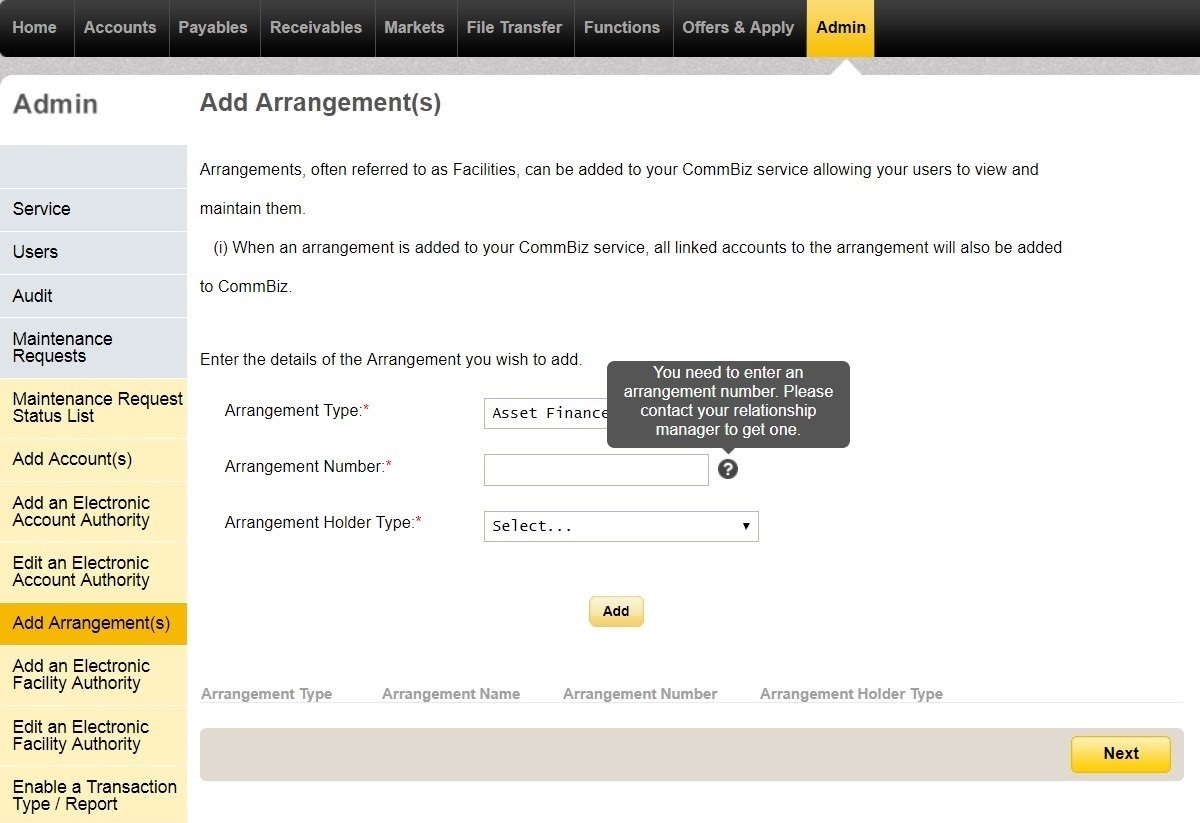Open the Functions tab
The height and width of the screenshot is (823, 1200).
(x=622, y=28)
